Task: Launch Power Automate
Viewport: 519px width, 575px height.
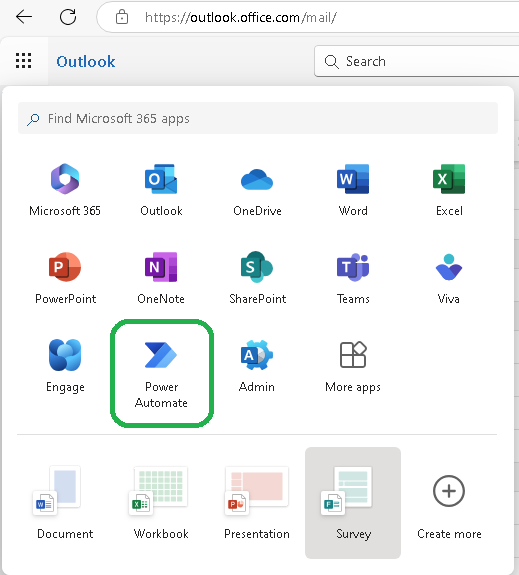Action: point(161,373)
